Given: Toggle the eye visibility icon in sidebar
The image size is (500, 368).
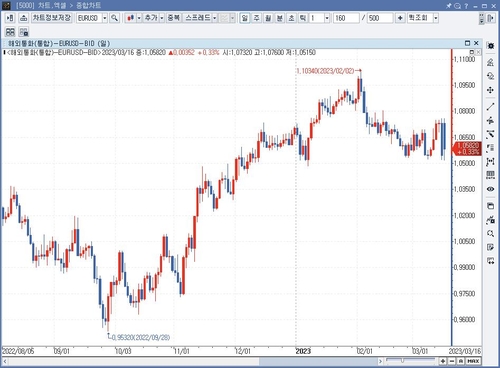Looking at the screenshot, I should (490, 189).
